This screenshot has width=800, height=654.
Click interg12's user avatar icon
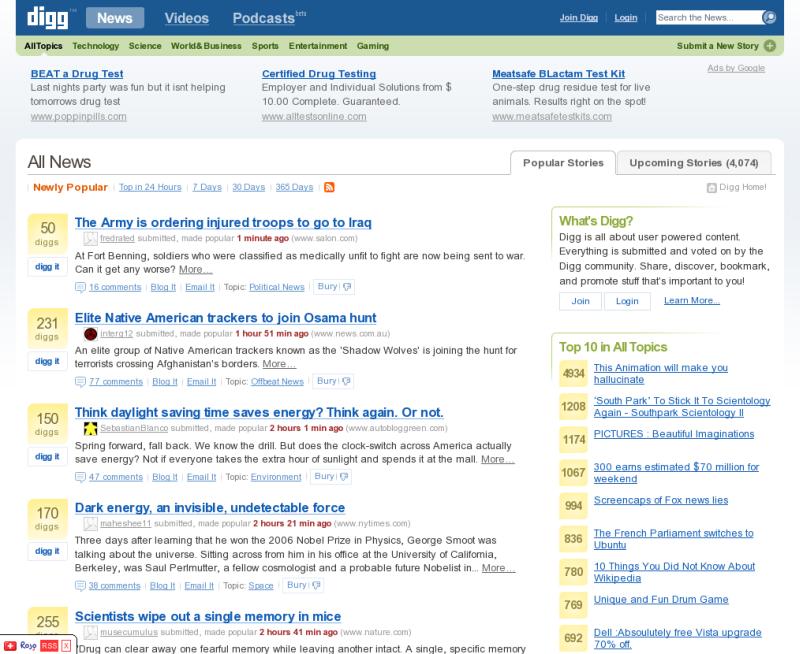[x=90, y=334]
